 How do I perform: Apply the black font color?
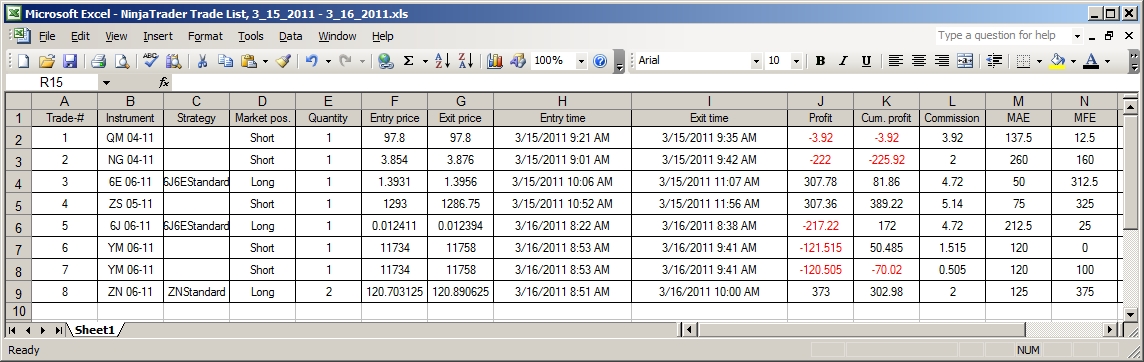tap(1091, 61)
